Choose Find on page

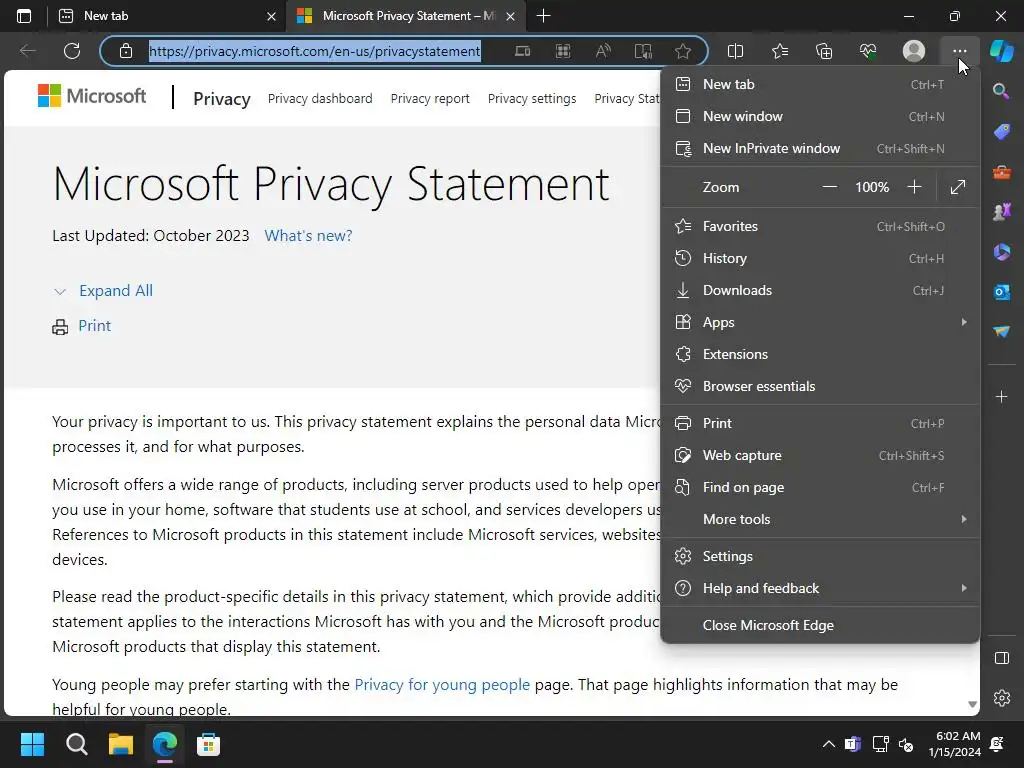(x=820, y=487)
